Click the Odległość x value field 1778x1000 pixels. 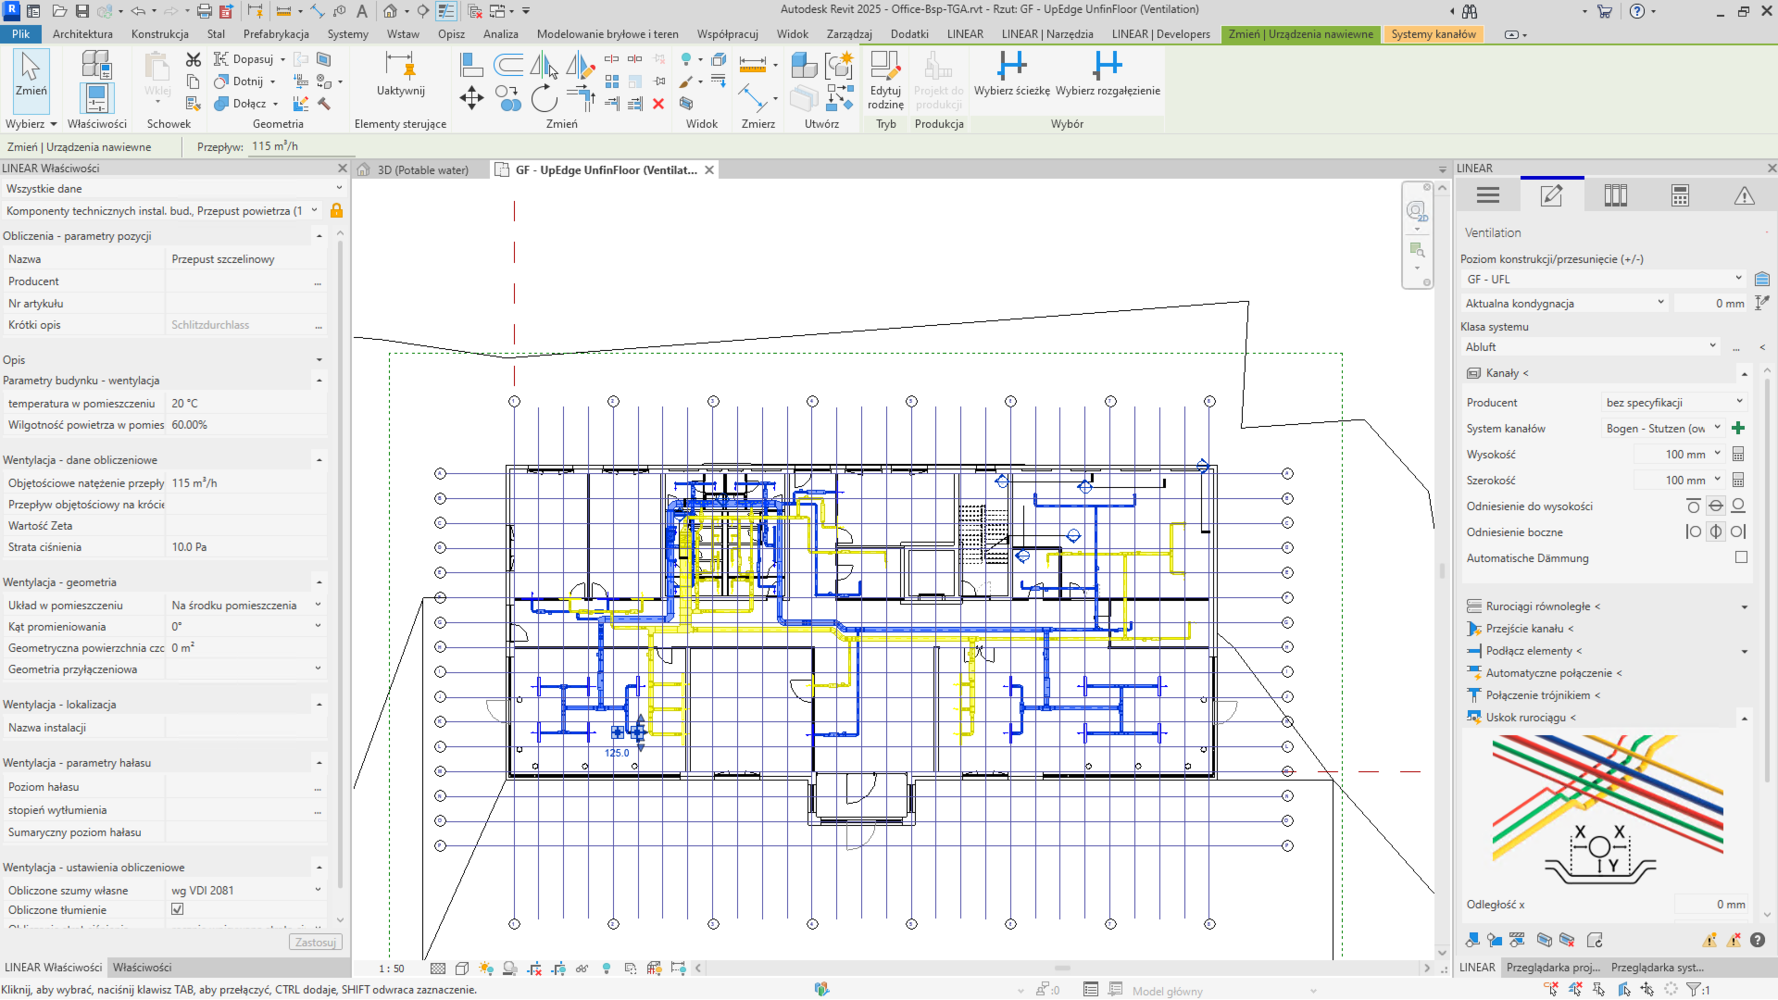click(x=1710, y=904)
